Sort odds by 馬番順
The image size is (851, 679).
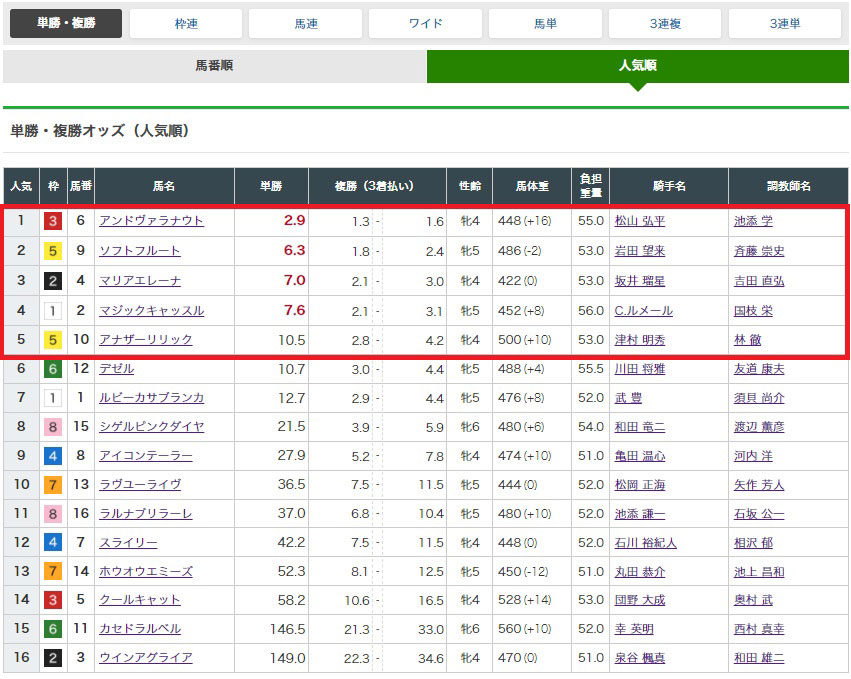point(214,66)
